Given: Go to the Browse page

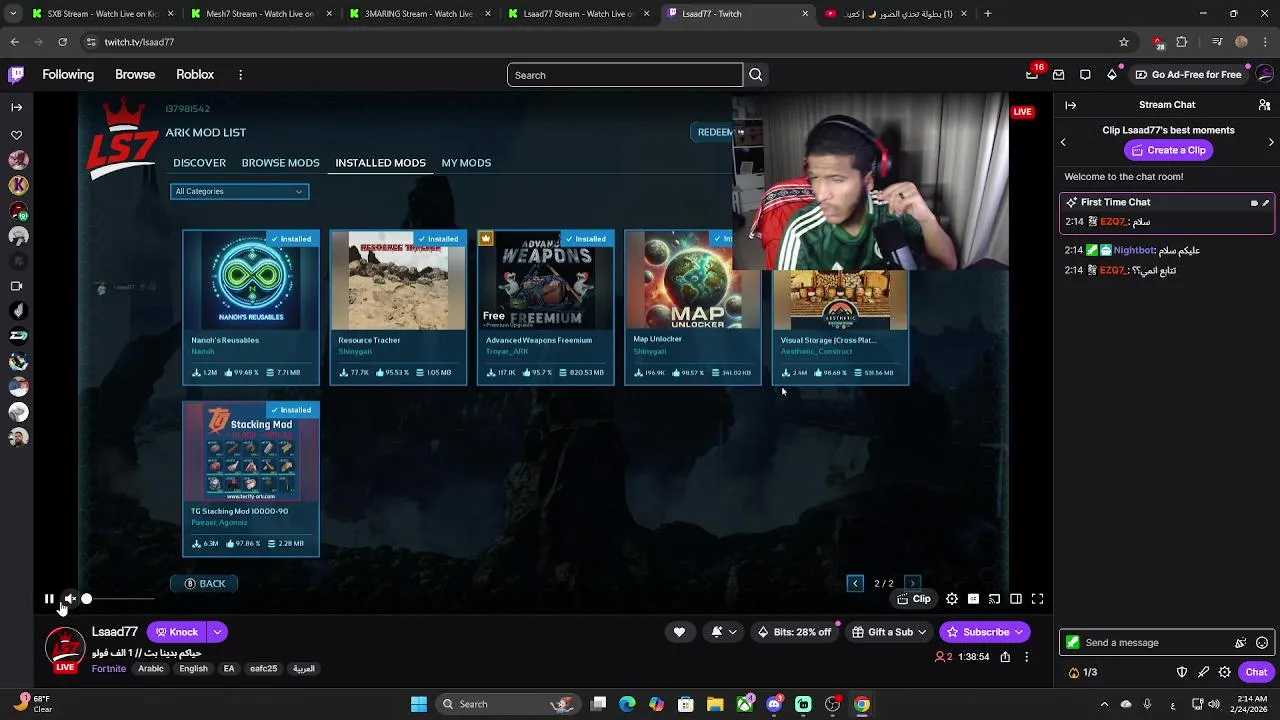Looking at the screenshot, I should (135, 75).
